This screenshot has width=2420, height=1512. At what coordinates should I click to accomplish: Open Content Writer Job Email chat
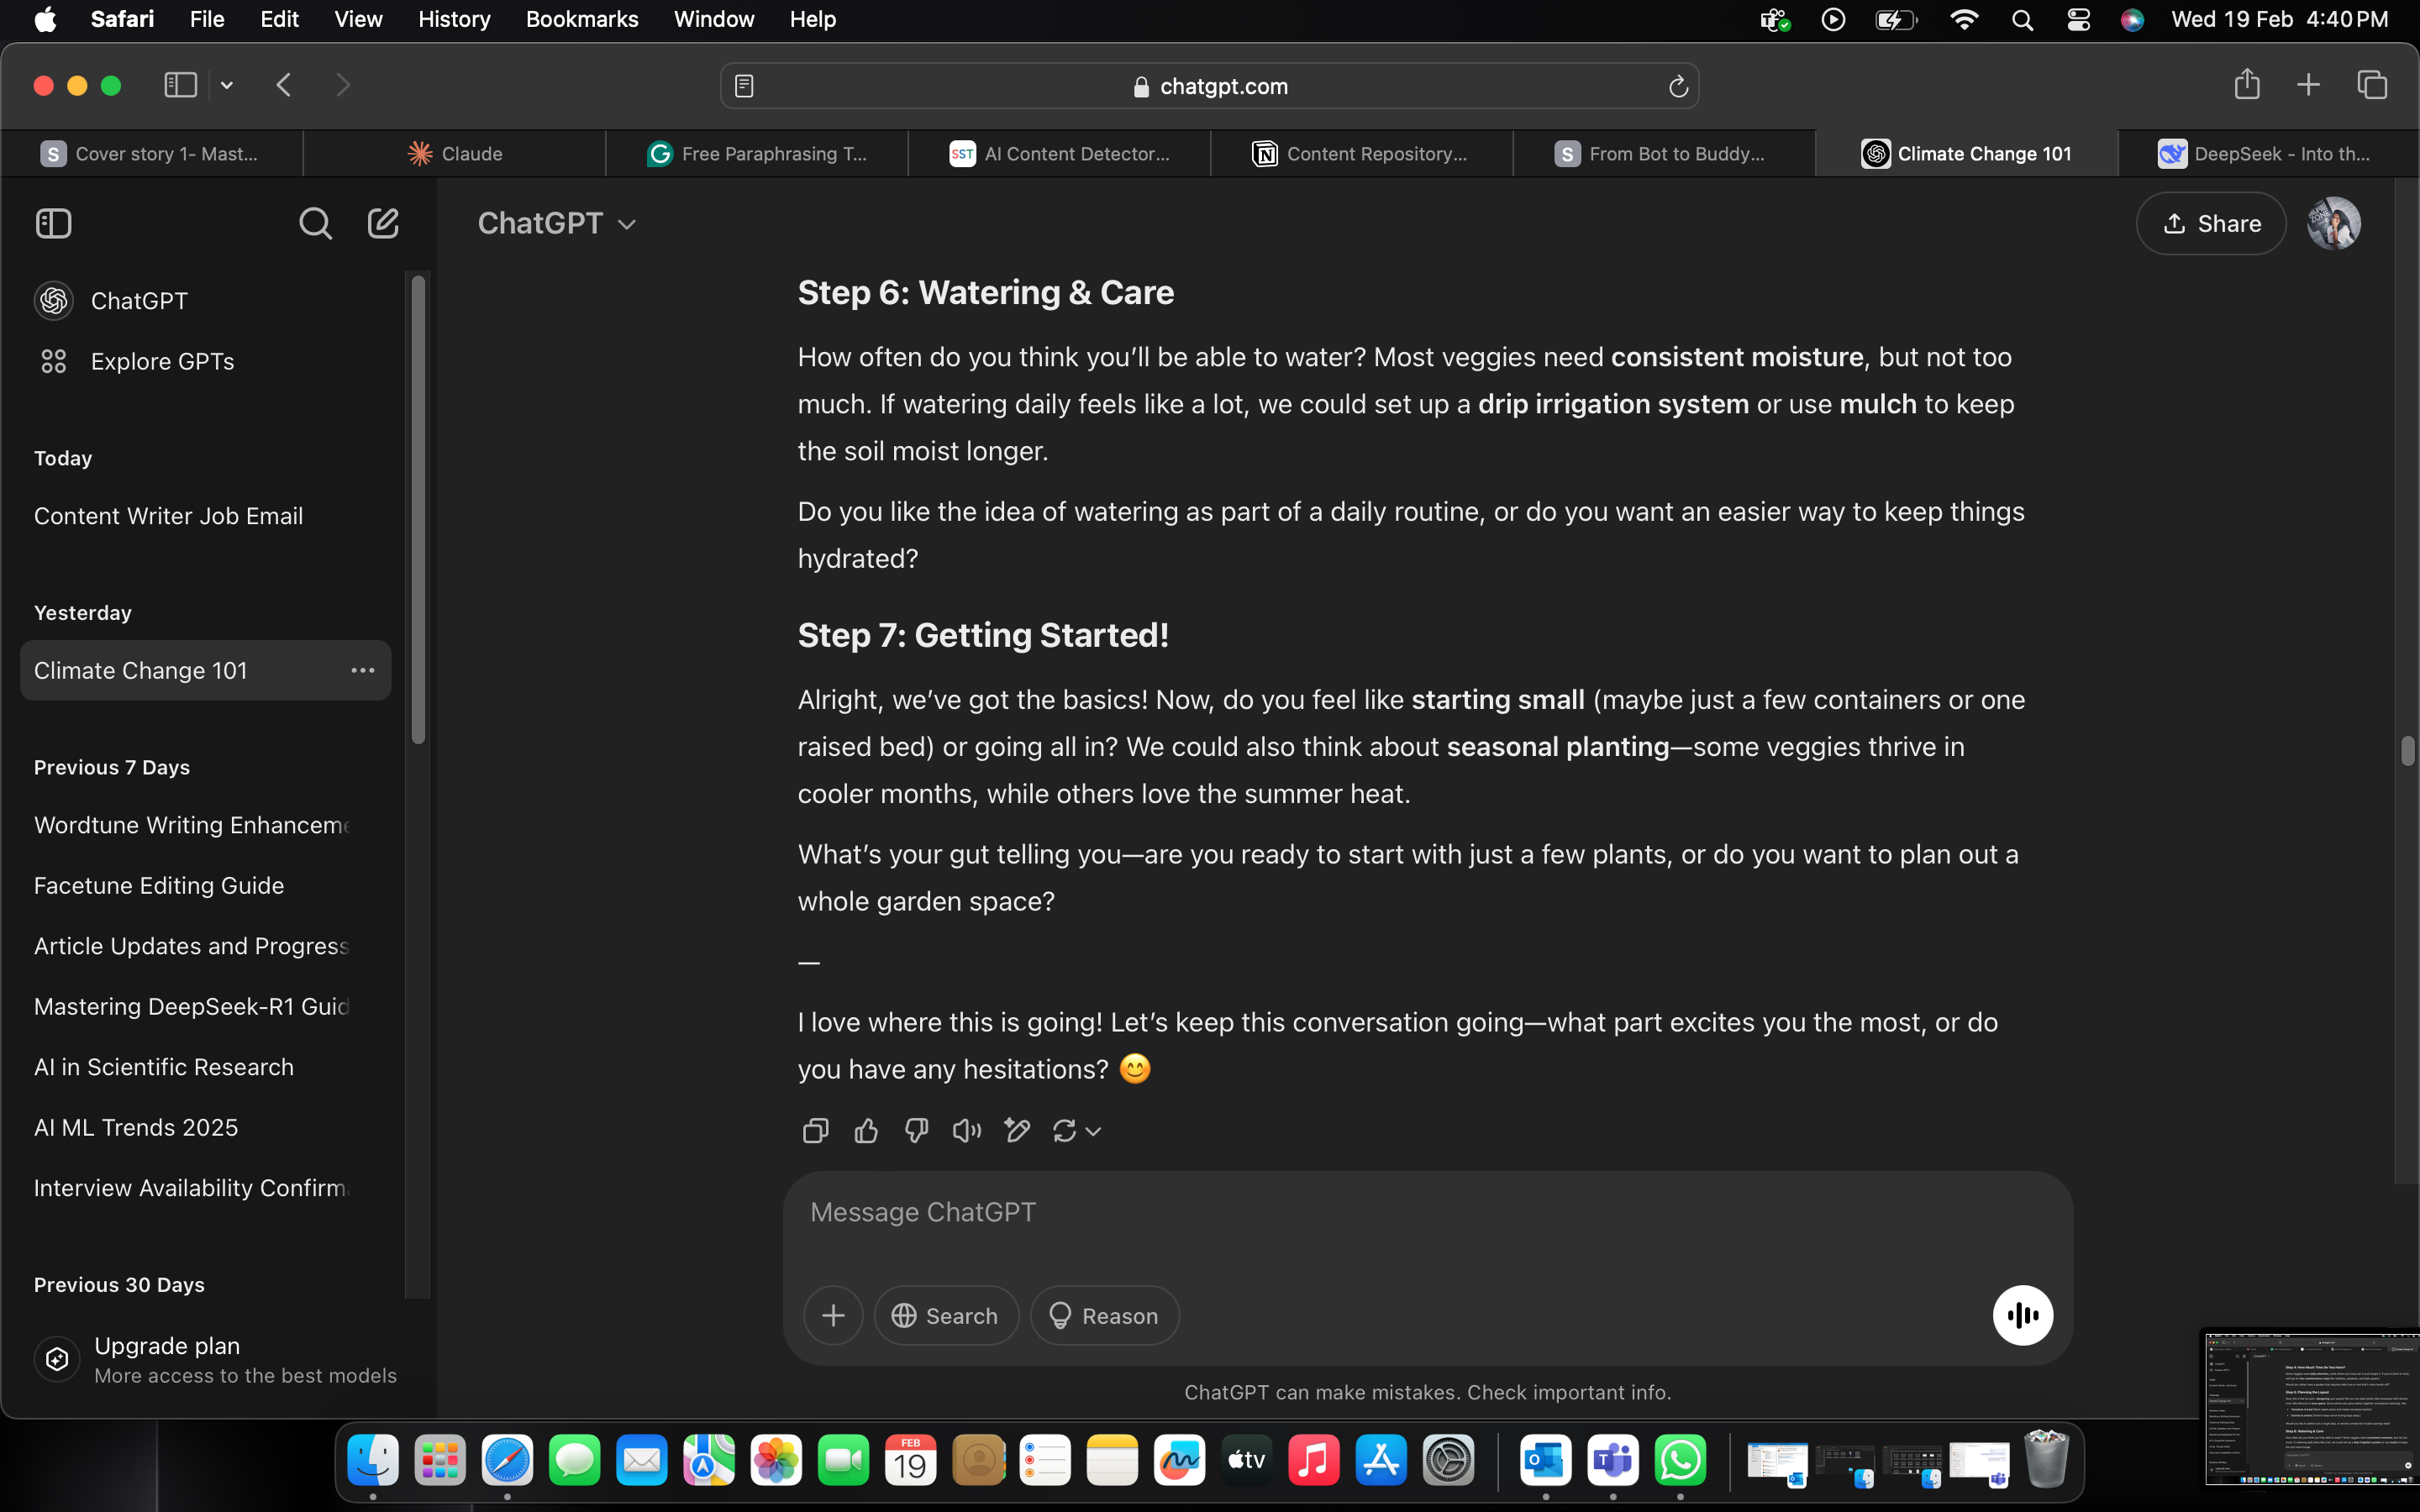pyautogui.click(x=205, y=516)
